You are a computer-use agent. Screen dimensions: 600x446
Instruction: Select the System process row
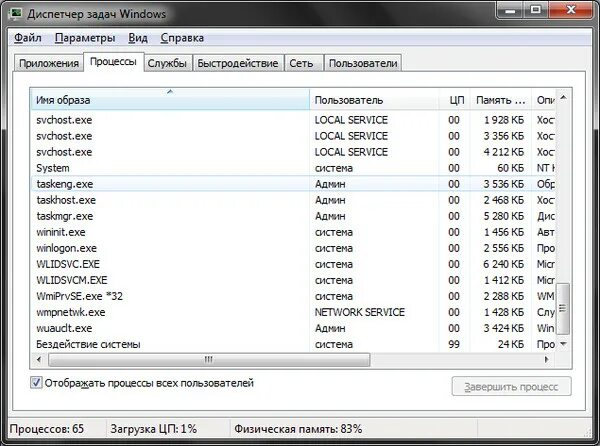pos(293,168)
